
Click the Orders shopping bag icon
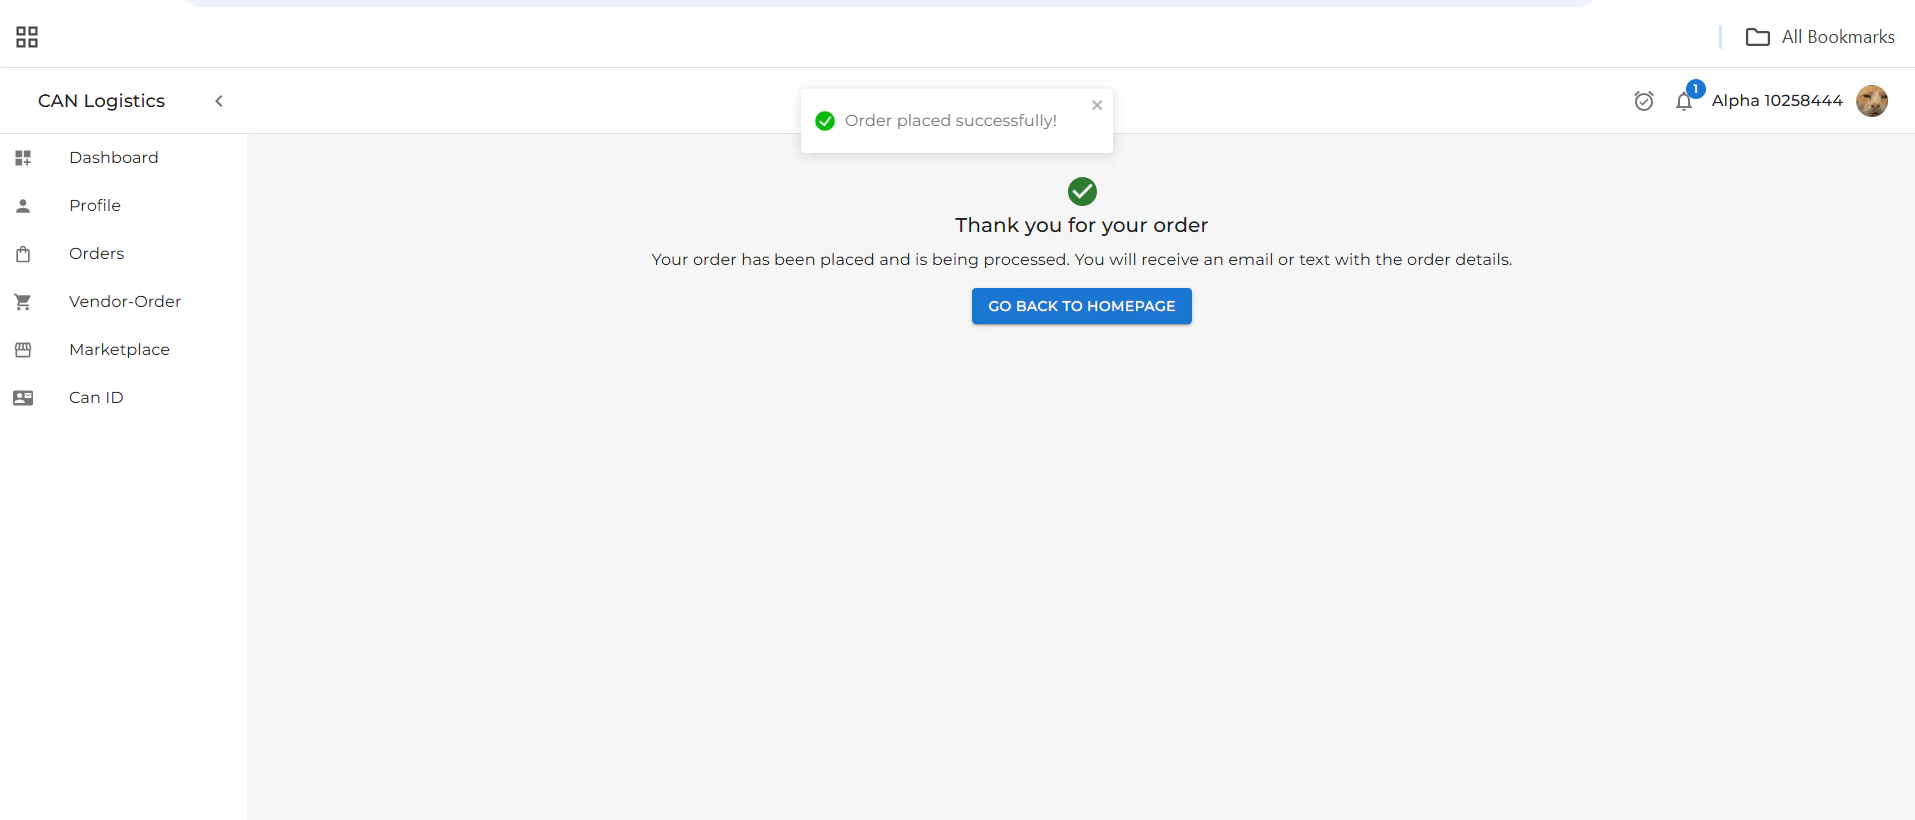coord(23,254)
